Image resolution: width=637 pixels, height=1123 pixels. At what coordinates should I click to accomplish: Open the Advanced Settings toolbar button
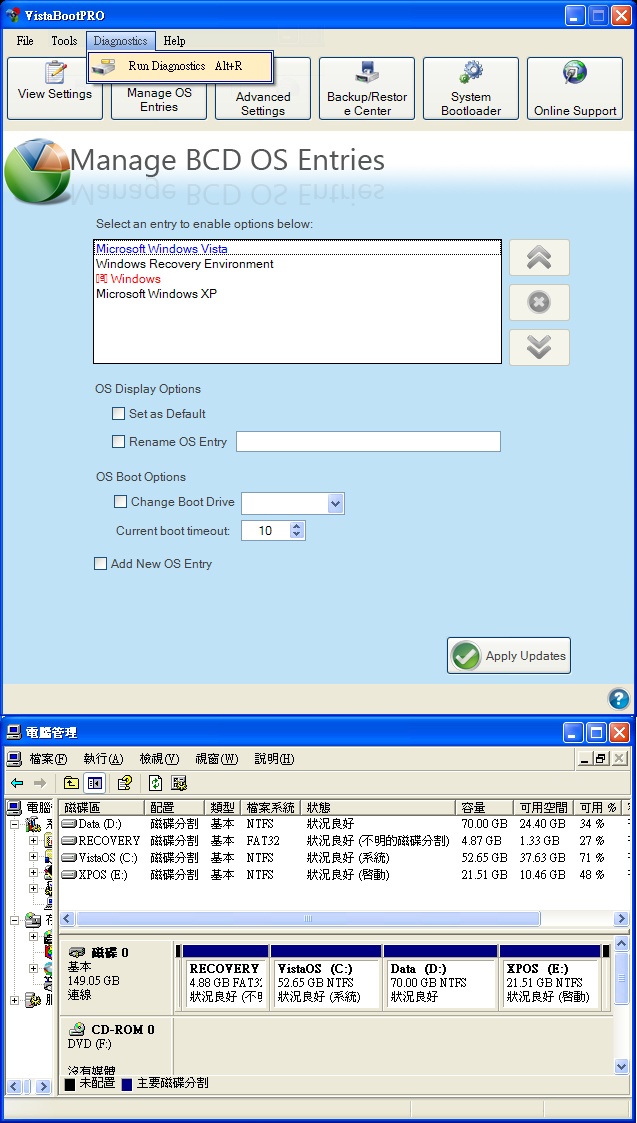pyautogui.click(x=263, y=89)
